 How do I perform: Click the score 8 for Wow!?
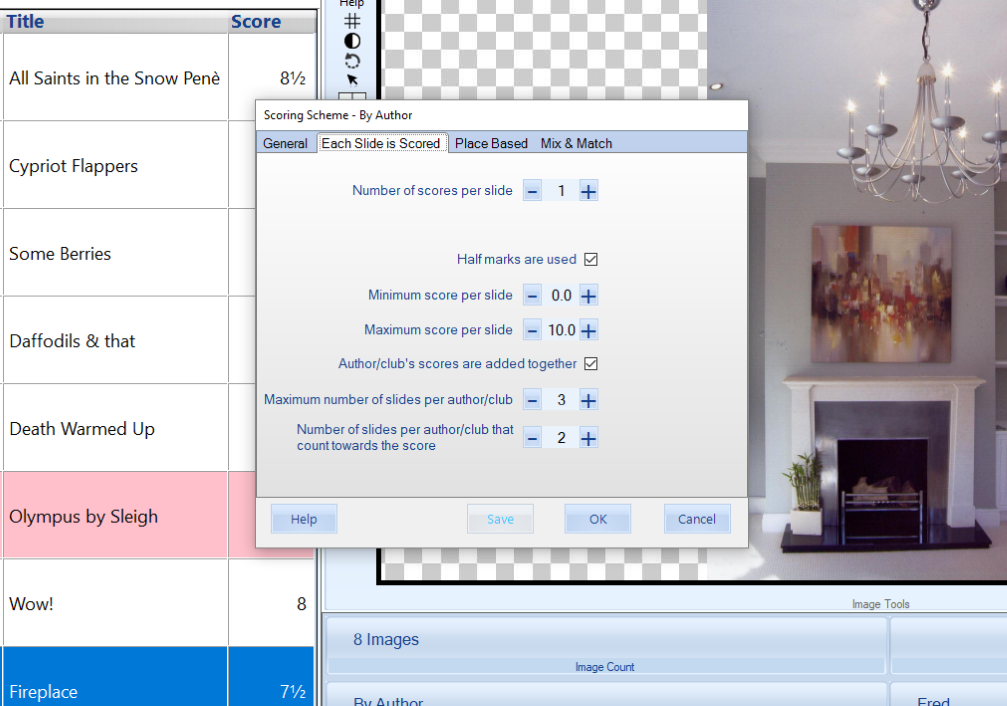[x=301, y=604]
